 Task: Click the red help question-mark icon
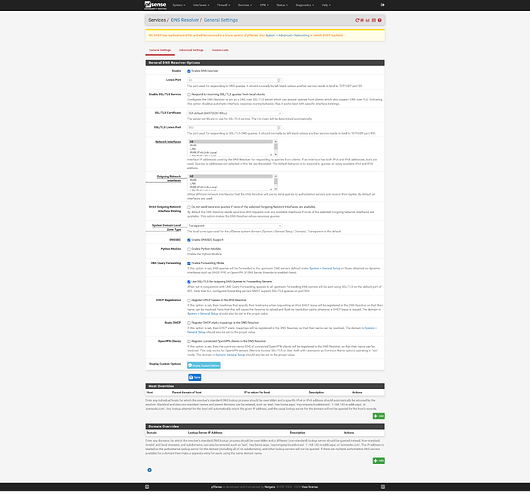[380, 20]
